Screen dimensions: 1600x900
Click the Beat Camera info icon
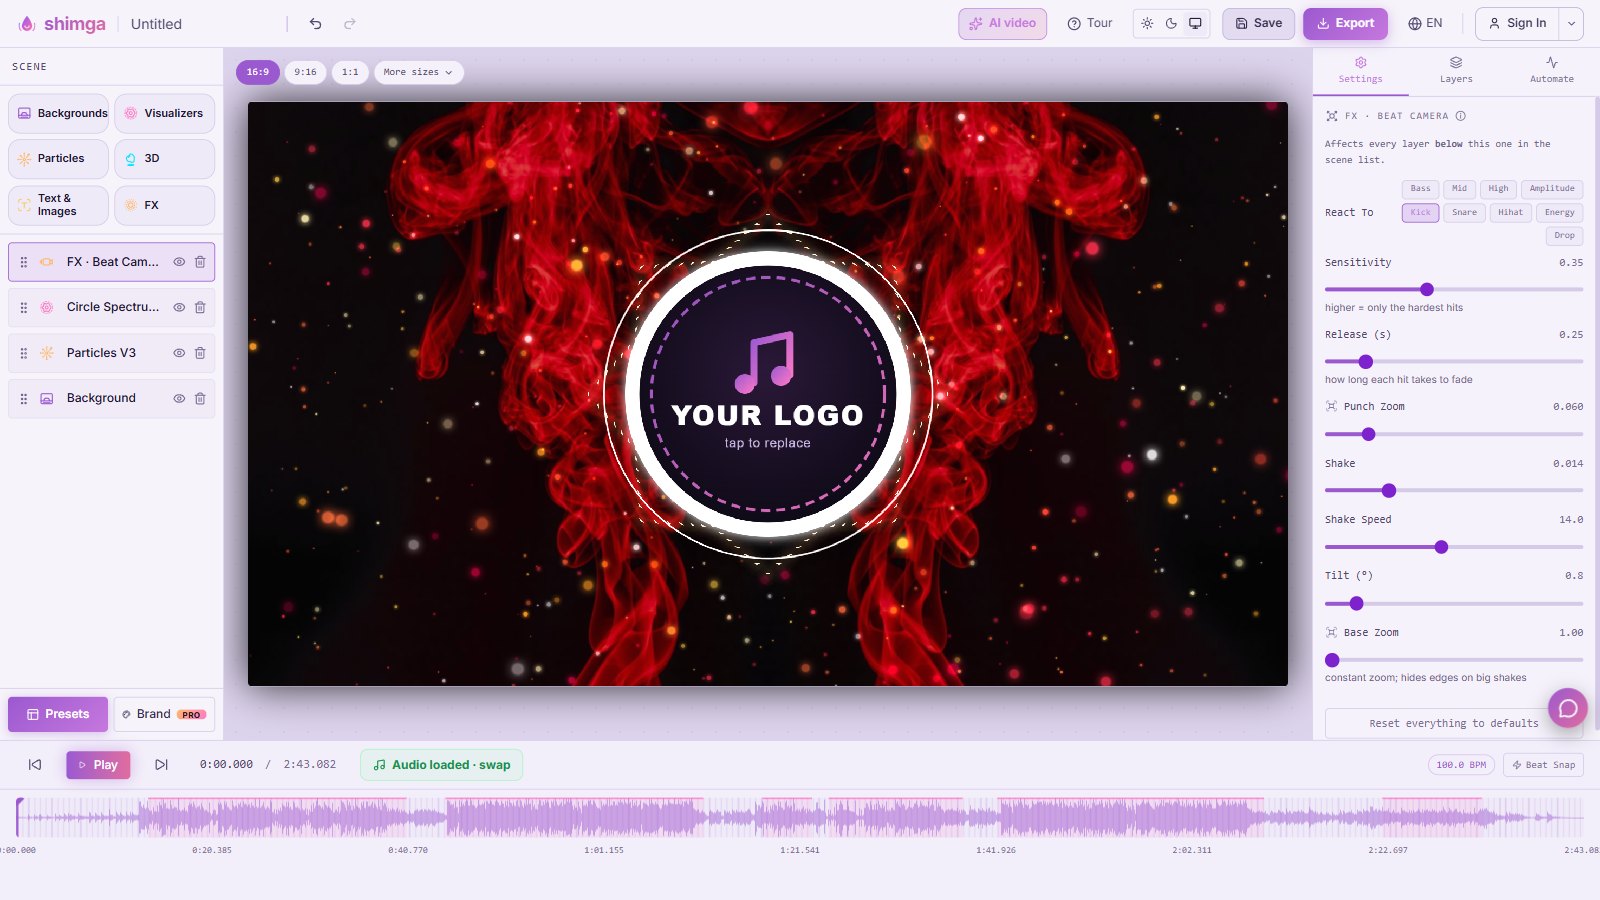1461,116
